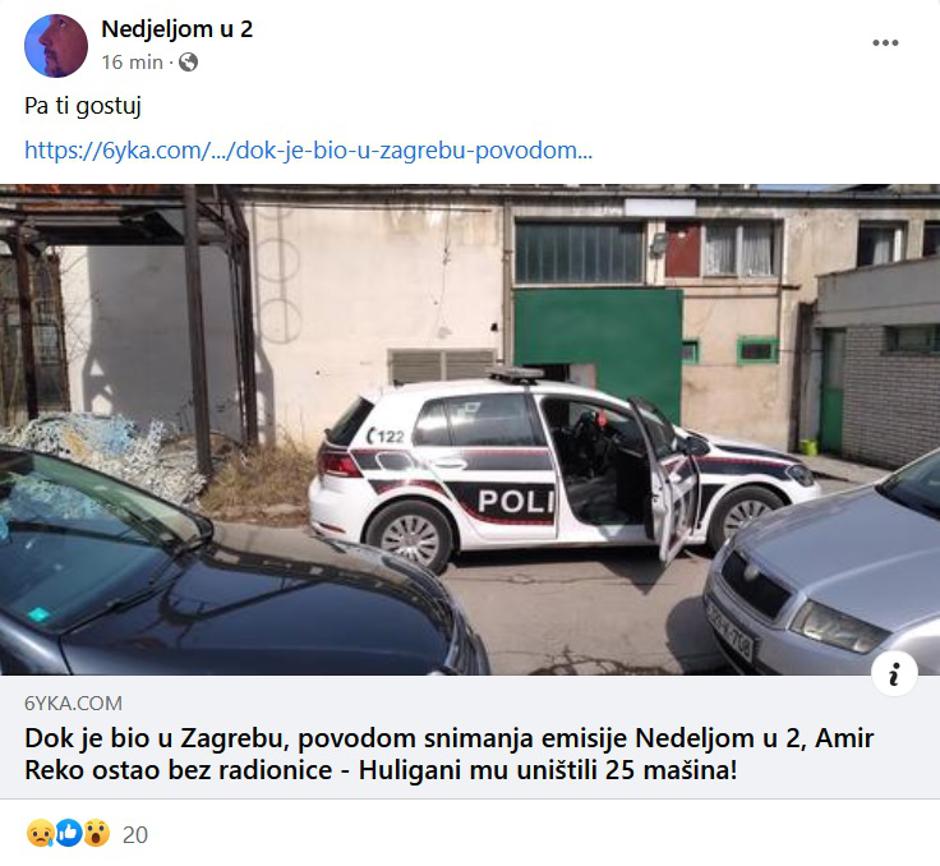Open the Nedjeljom u 2 page name
The image size is (940, 866).
pos(177,29)
